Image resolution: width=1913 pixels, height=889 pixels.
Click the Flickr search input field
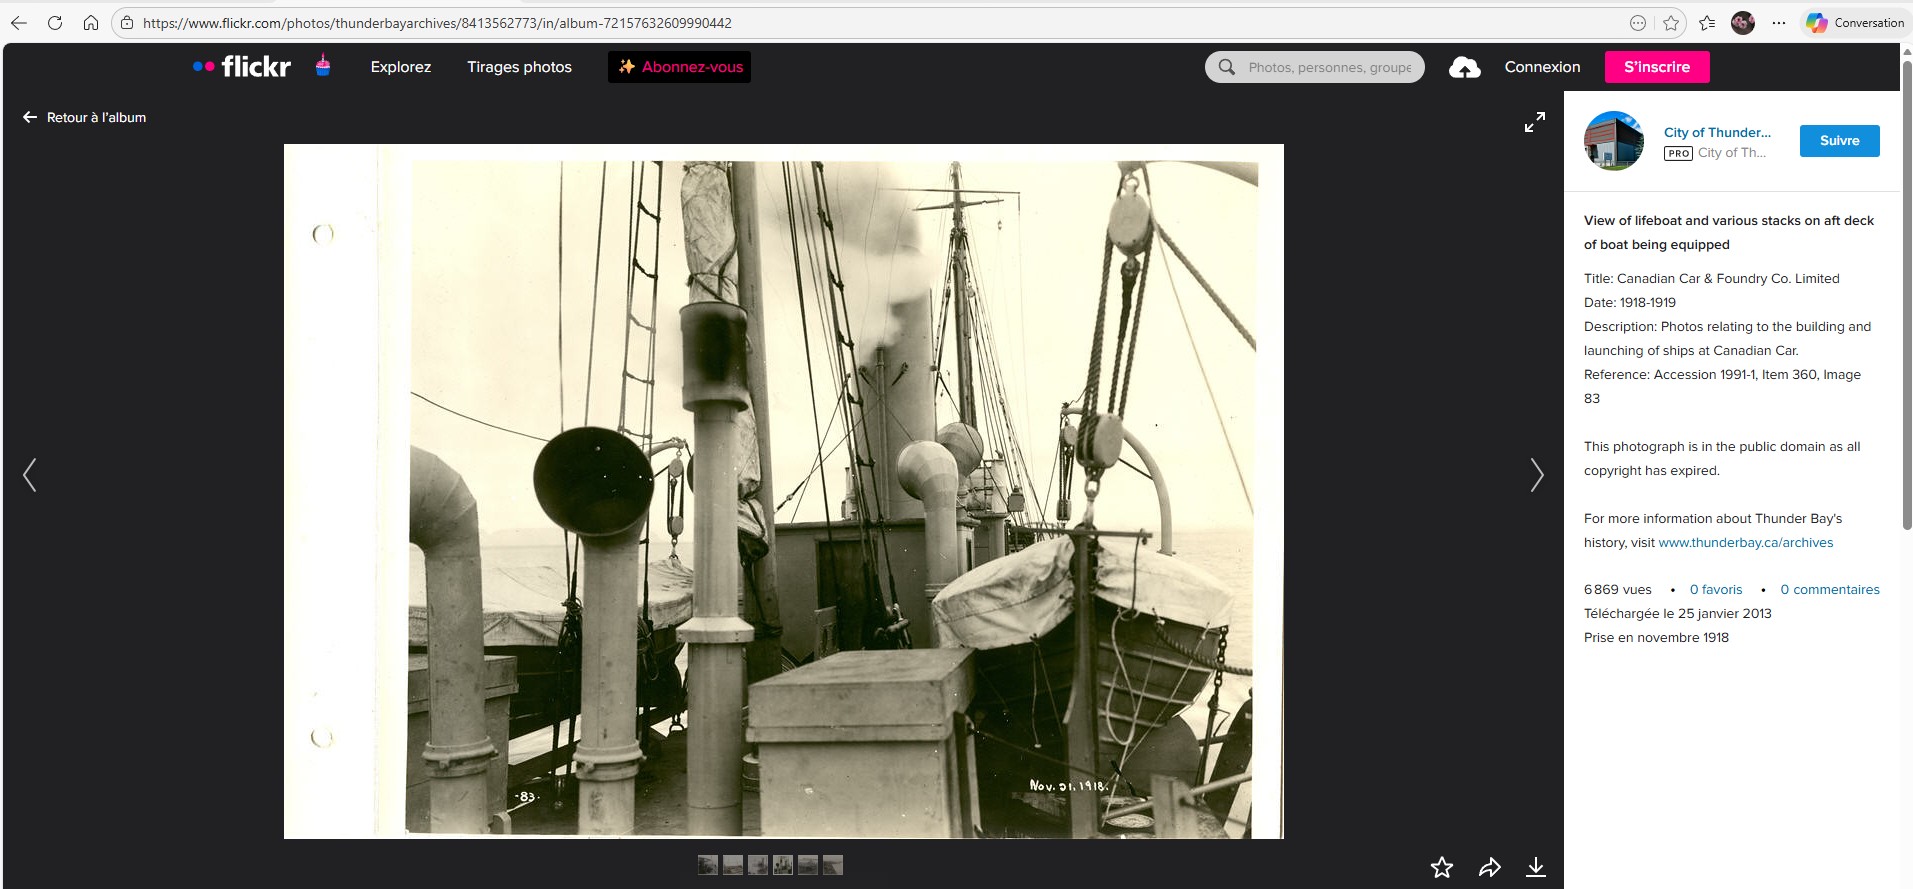tap(1328, 67)
